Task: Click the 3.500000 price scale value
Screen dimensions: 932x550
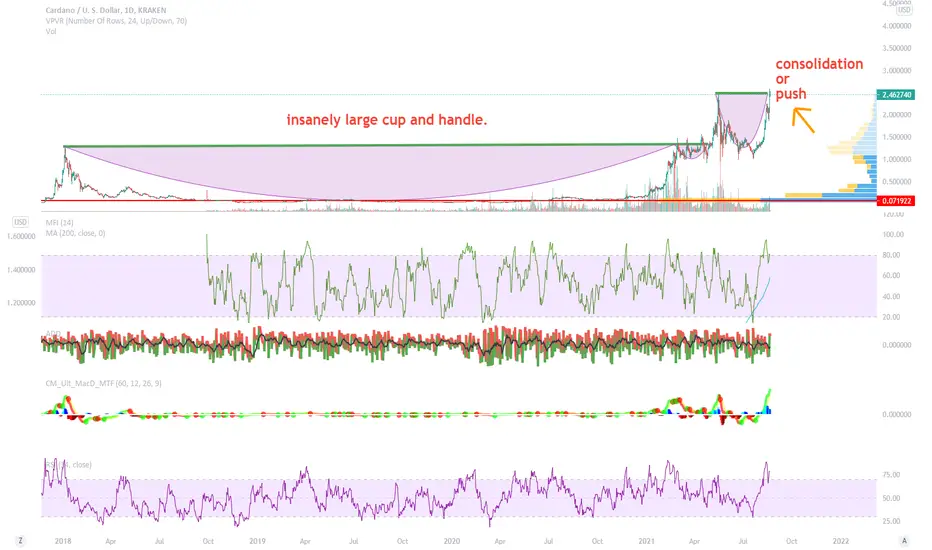Action: (896, 48)
